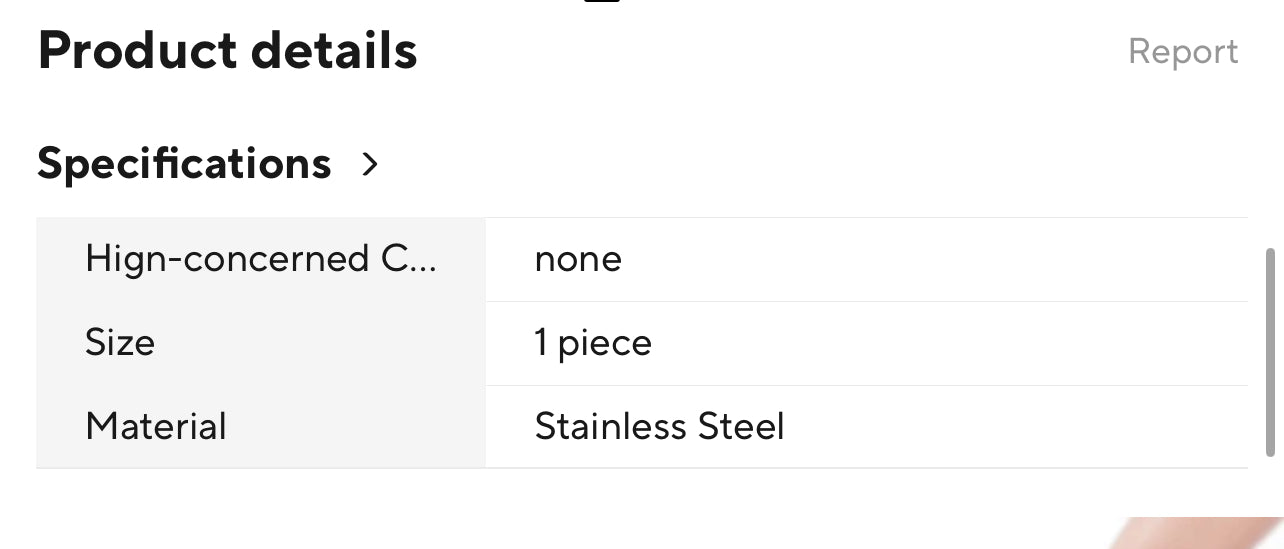Select the Stainless Steel material value
Screen dimensions: 1284x549
pyautogui.click(x=659, y=427)
